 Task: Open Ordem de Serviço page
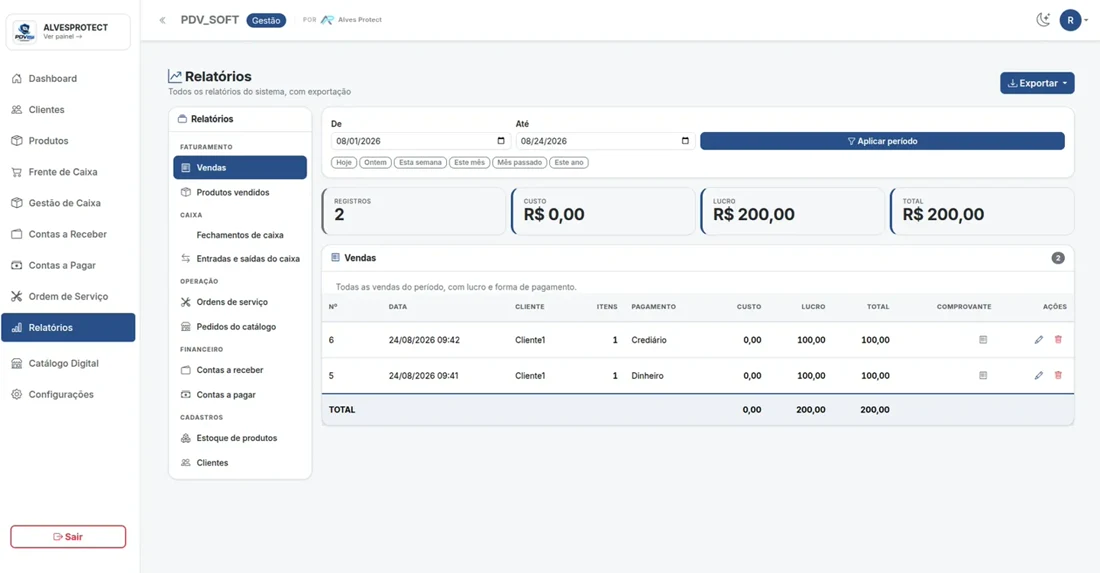tap(68, 297)
